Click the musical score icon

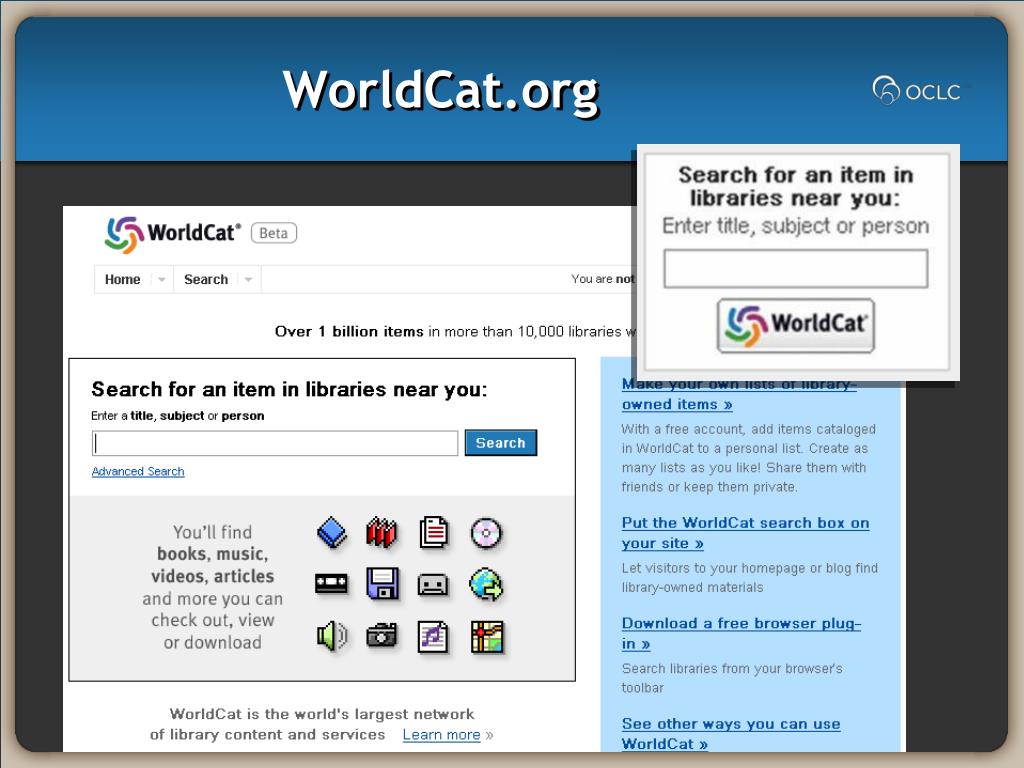[x=433, y=636]
